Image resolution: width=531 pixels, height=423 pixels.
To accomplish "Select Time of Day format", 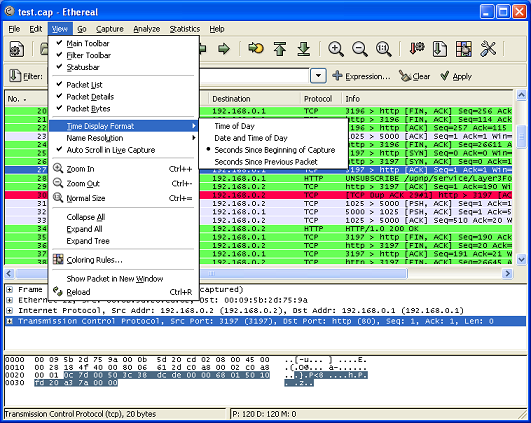I will [x=273, y=126].
